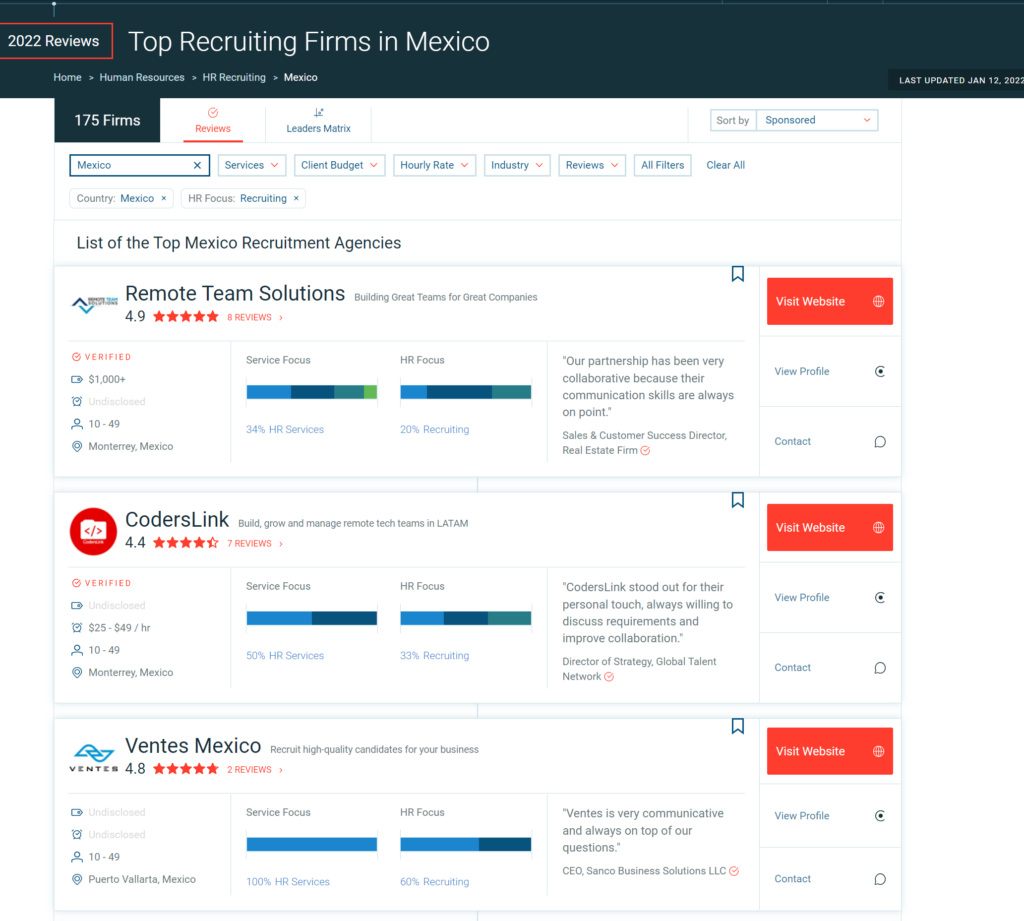Visit the Remote Team Solutions website
The image size is (1024, 921).
(829, 301)
